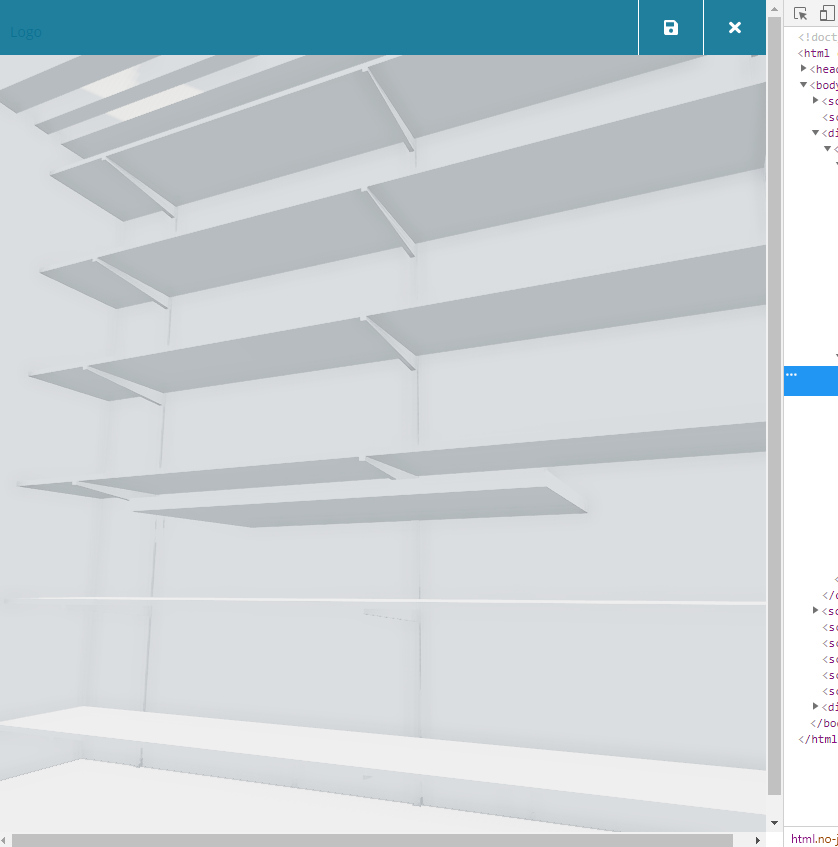Click the down arrow of the vertical scrollbar
The width and height of the screenshot is (838, 847).
click(x=775, y=822)
